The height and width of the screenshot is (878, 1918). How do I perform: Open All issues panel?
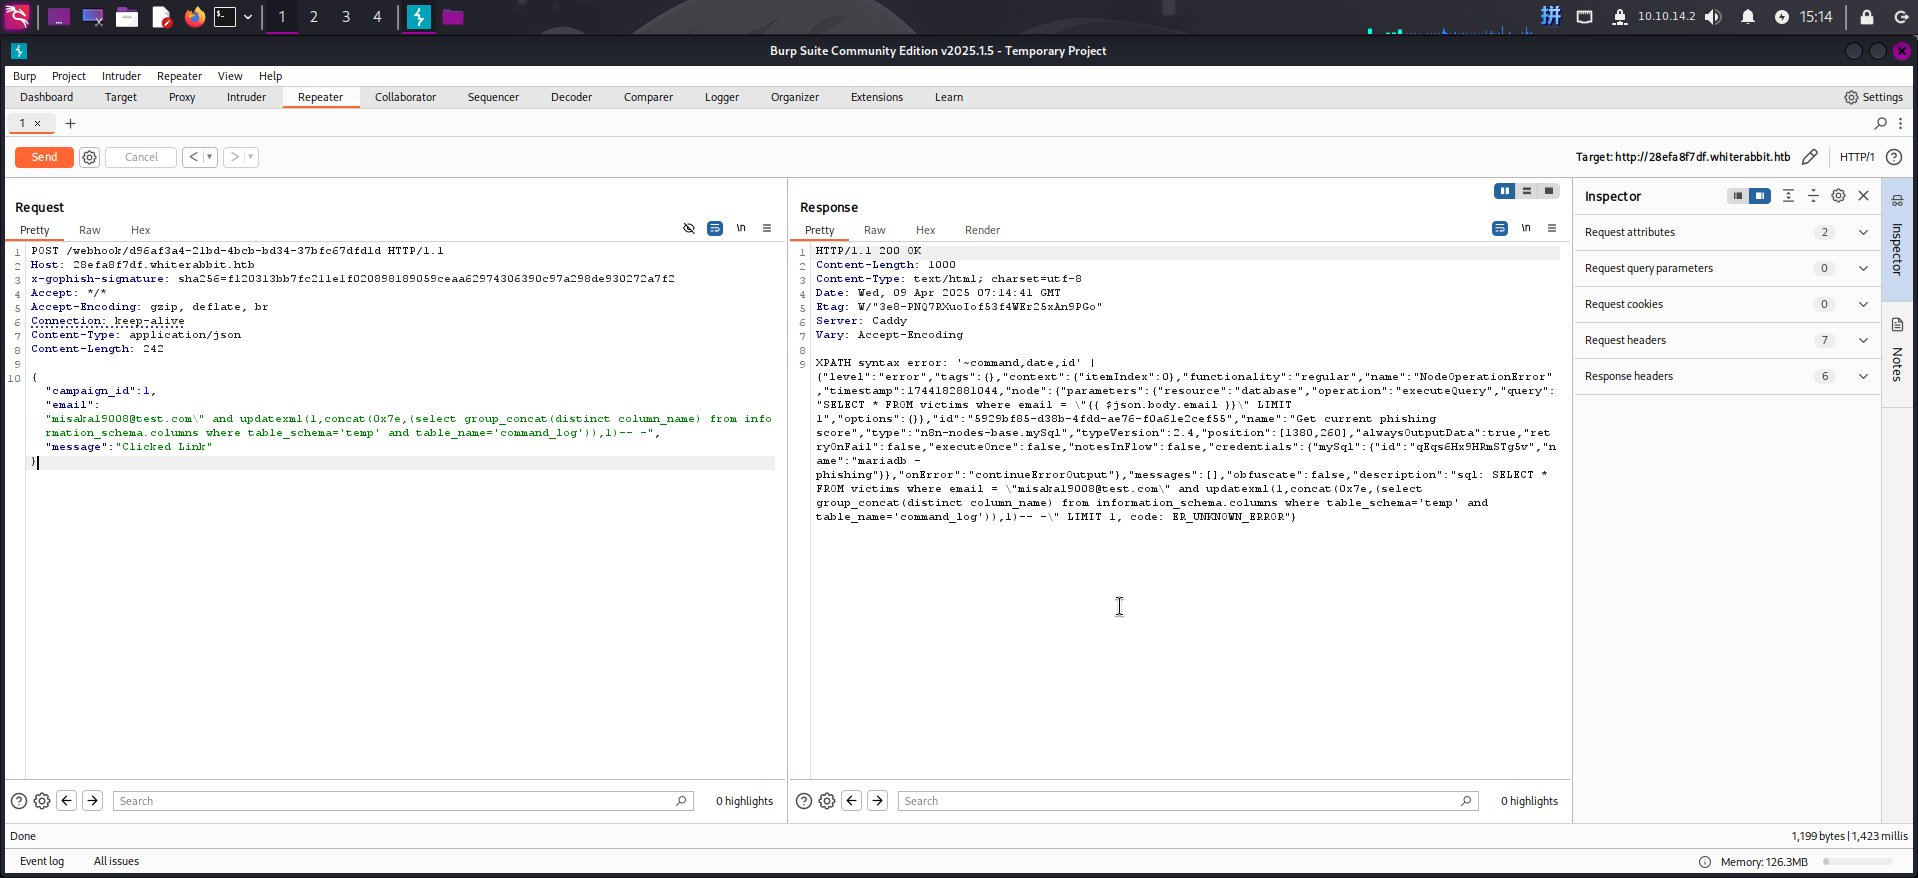116,861
